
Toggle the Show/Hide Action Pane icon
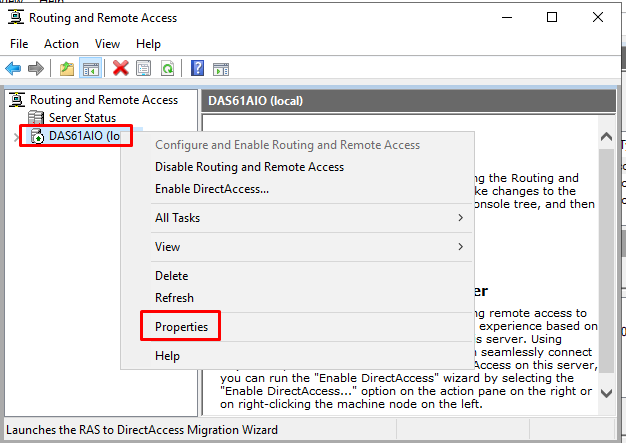221,69
